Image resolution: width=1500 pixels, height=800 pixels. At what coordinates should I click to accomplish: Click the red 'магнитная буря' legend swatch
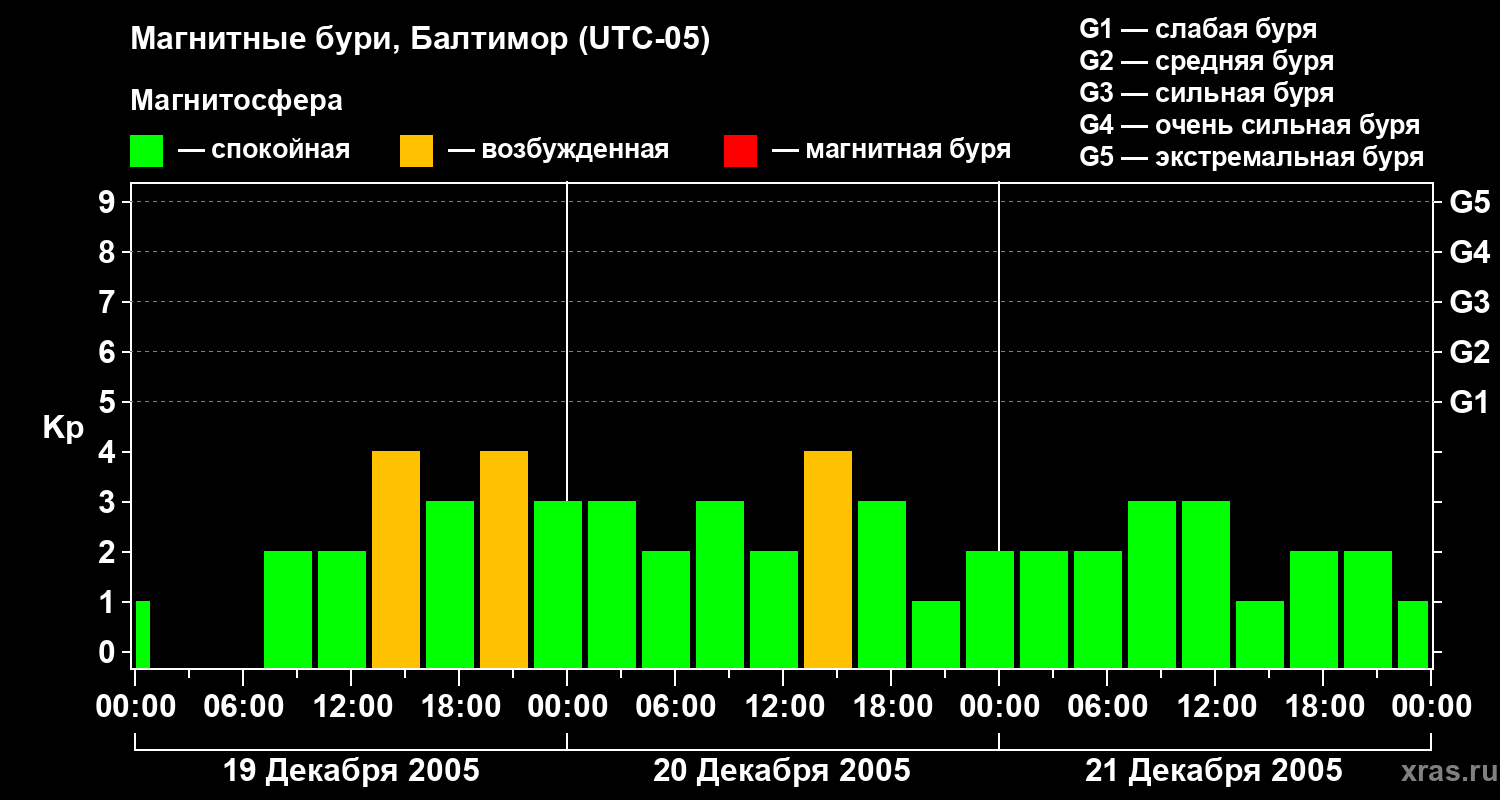740,151
